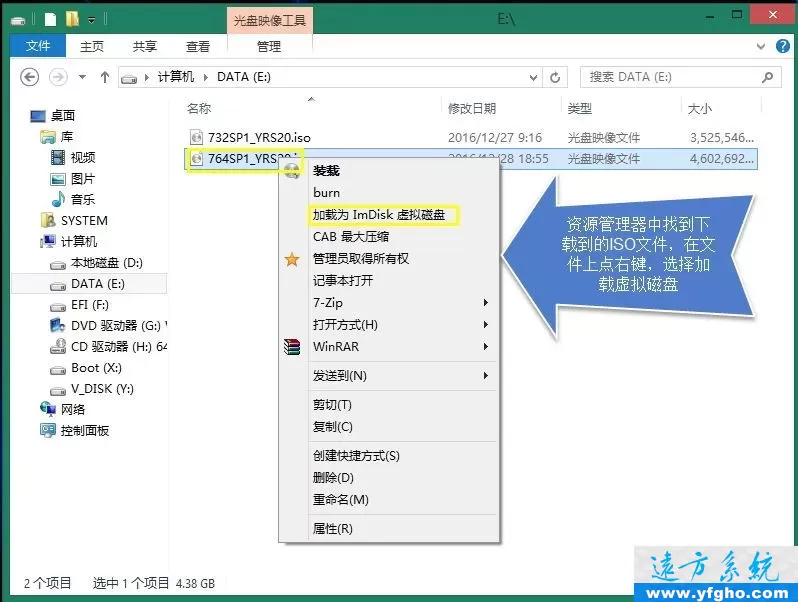798x602 pixels.
Task: Expand the 打开方式(H) submenu
Action: point(486,325)
